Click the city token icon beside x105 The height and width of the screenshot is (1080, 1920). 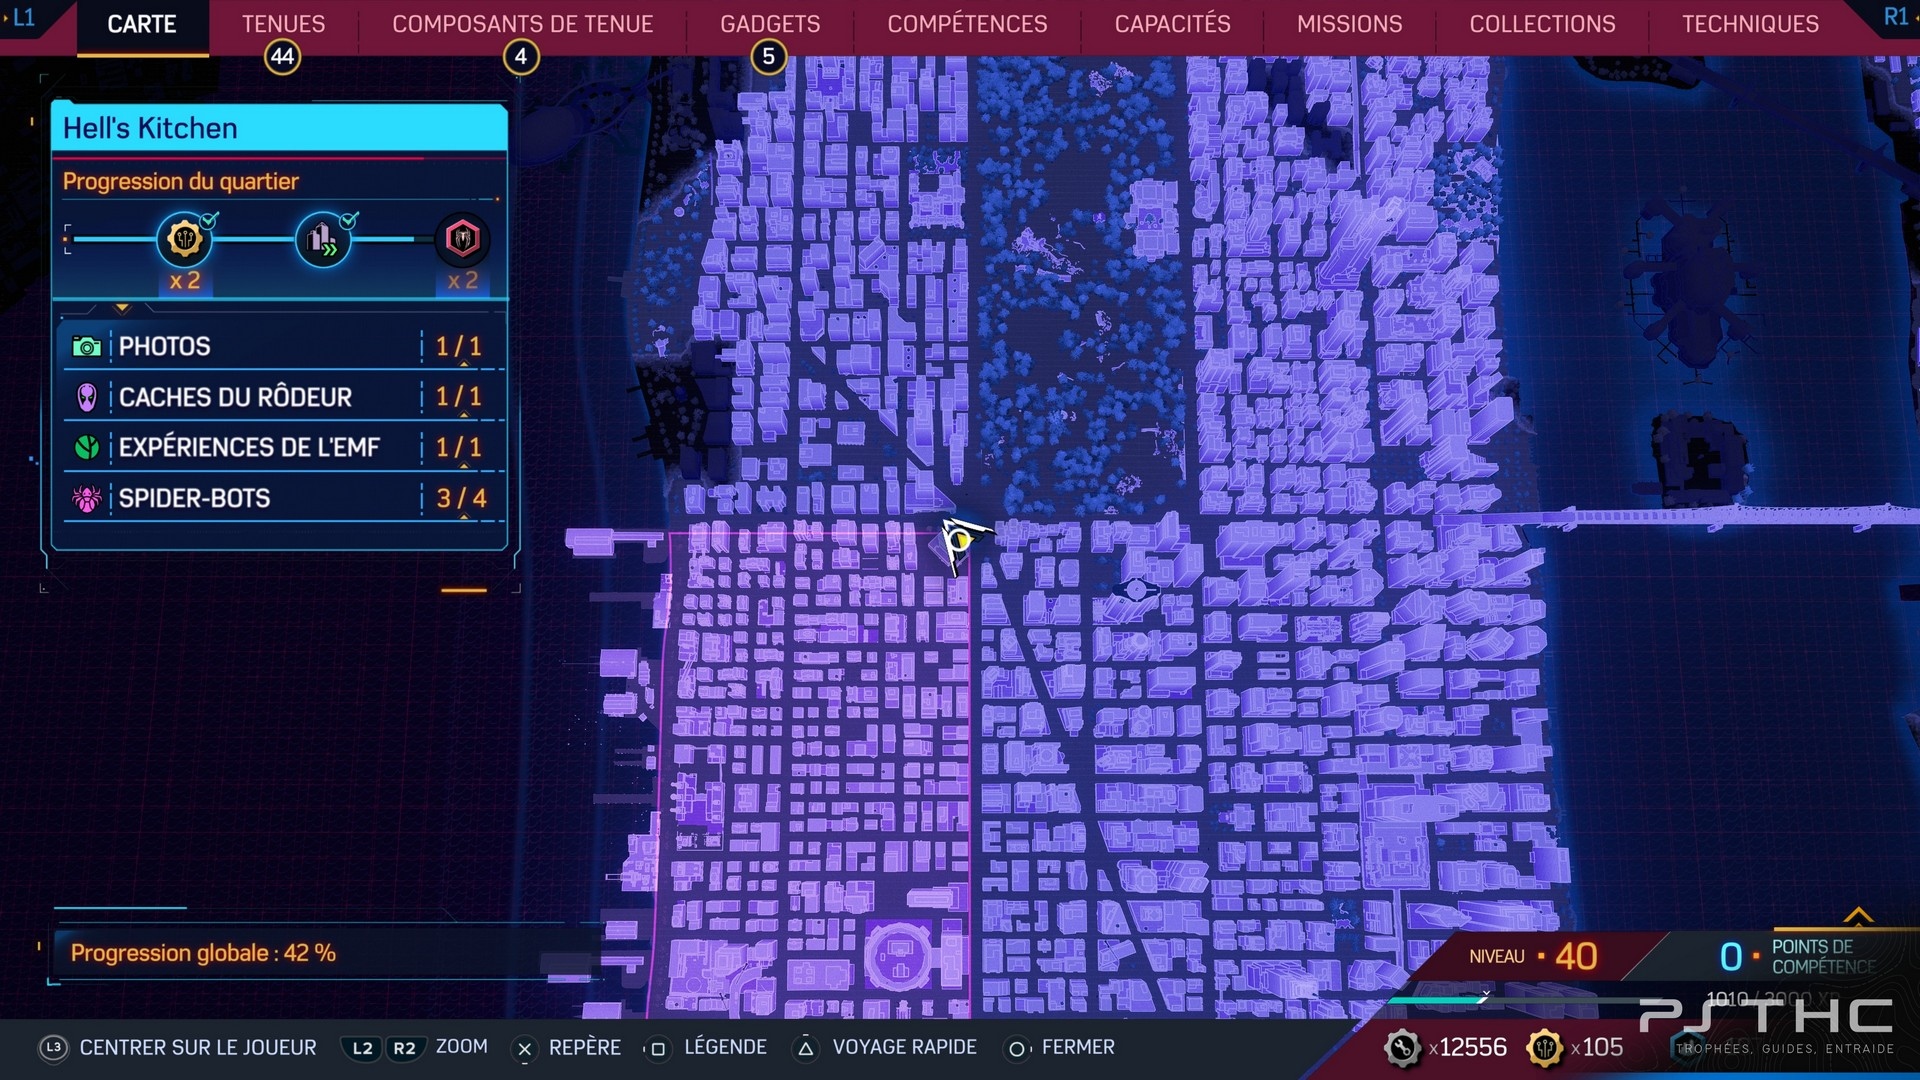coord(1544,1048)
